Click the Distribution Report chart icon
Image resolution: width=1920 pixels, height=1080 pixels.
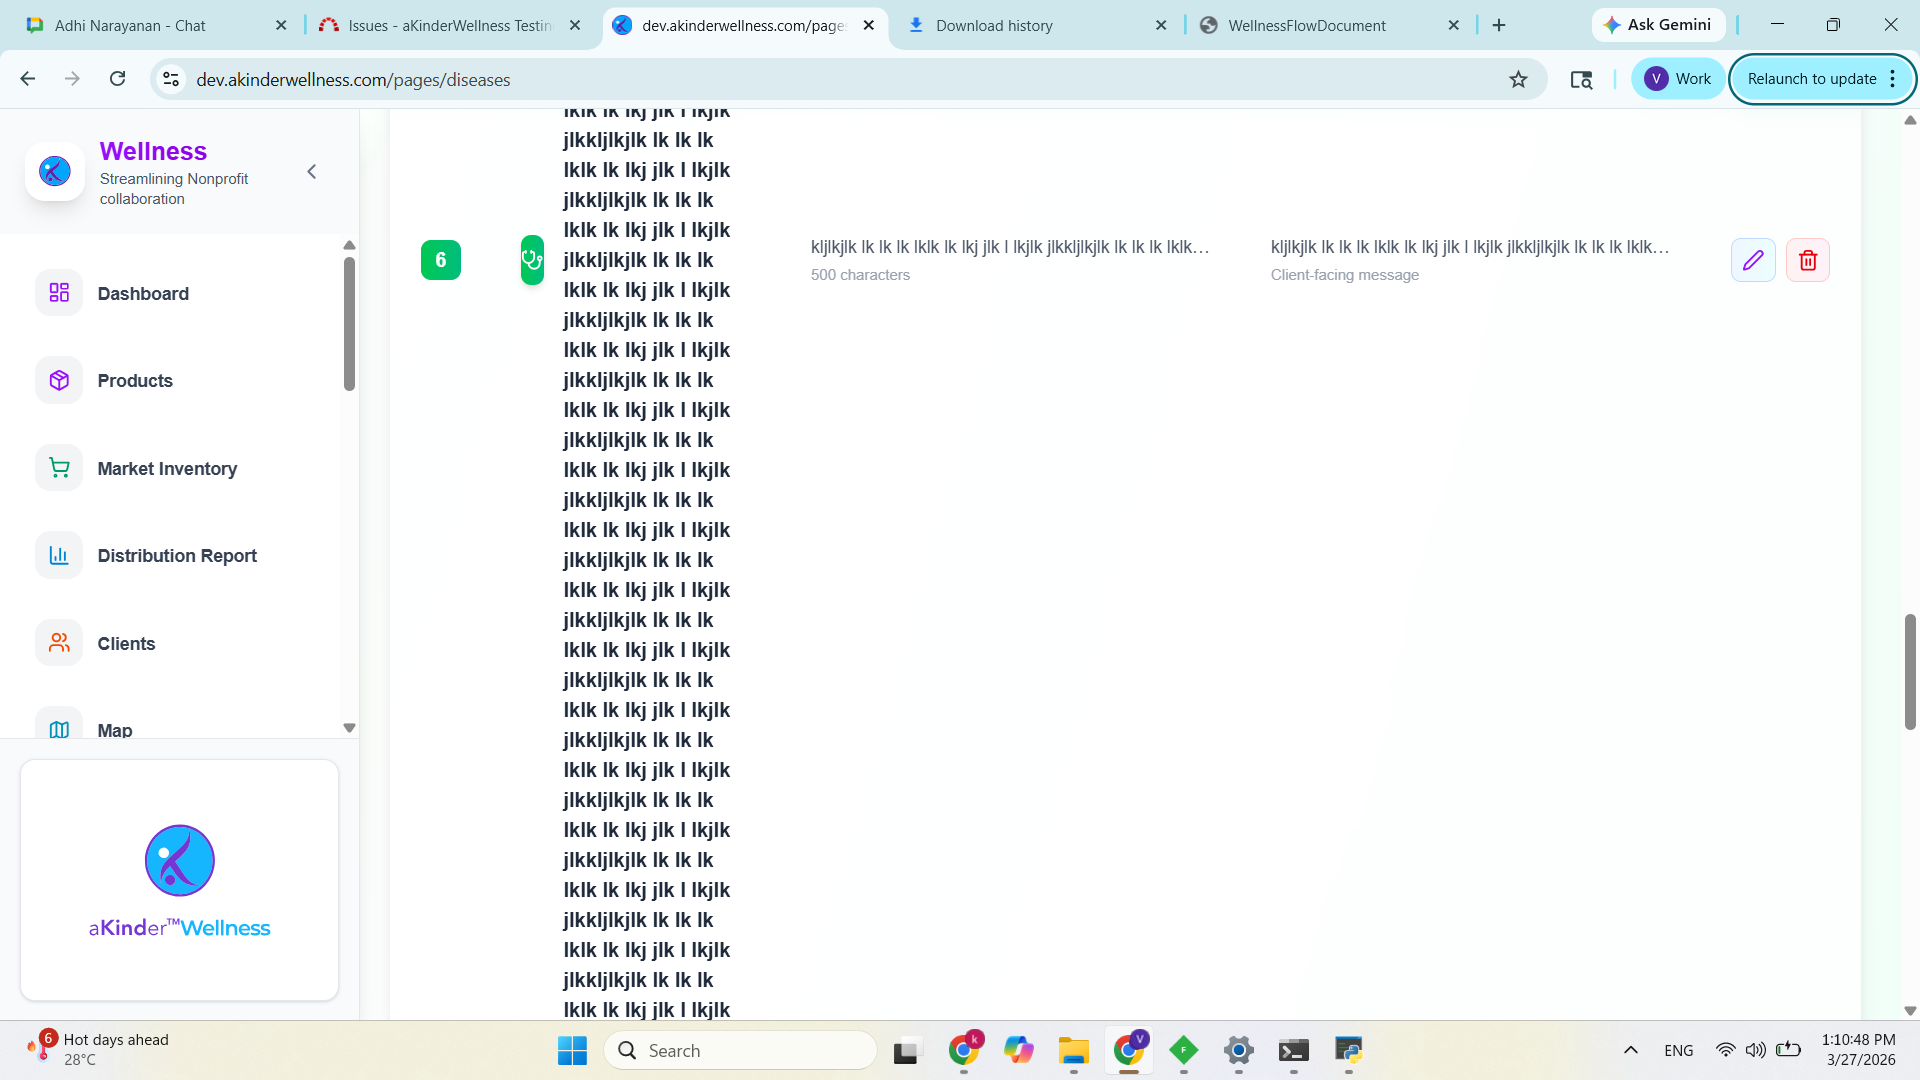[59, 555]
